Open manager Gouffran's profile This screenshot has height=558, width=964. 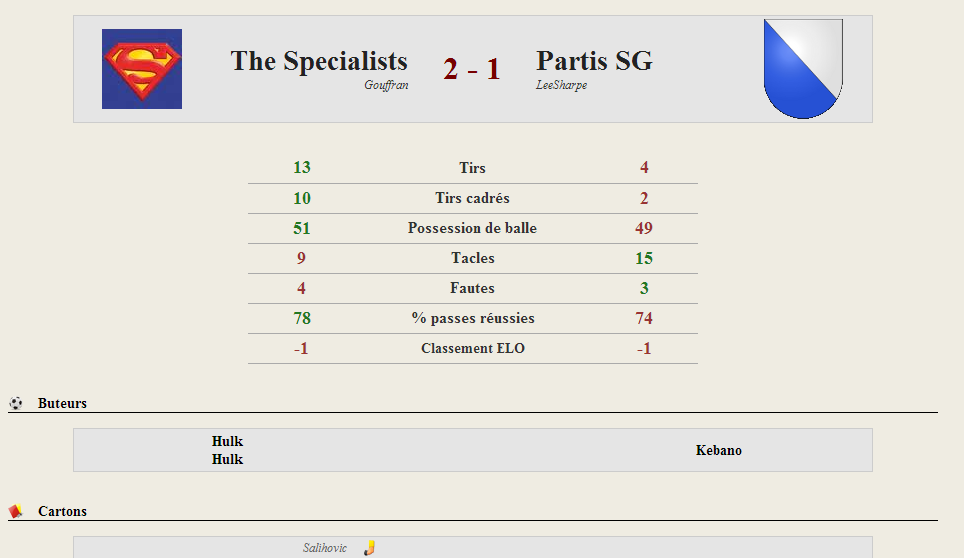tap(386, 85)
